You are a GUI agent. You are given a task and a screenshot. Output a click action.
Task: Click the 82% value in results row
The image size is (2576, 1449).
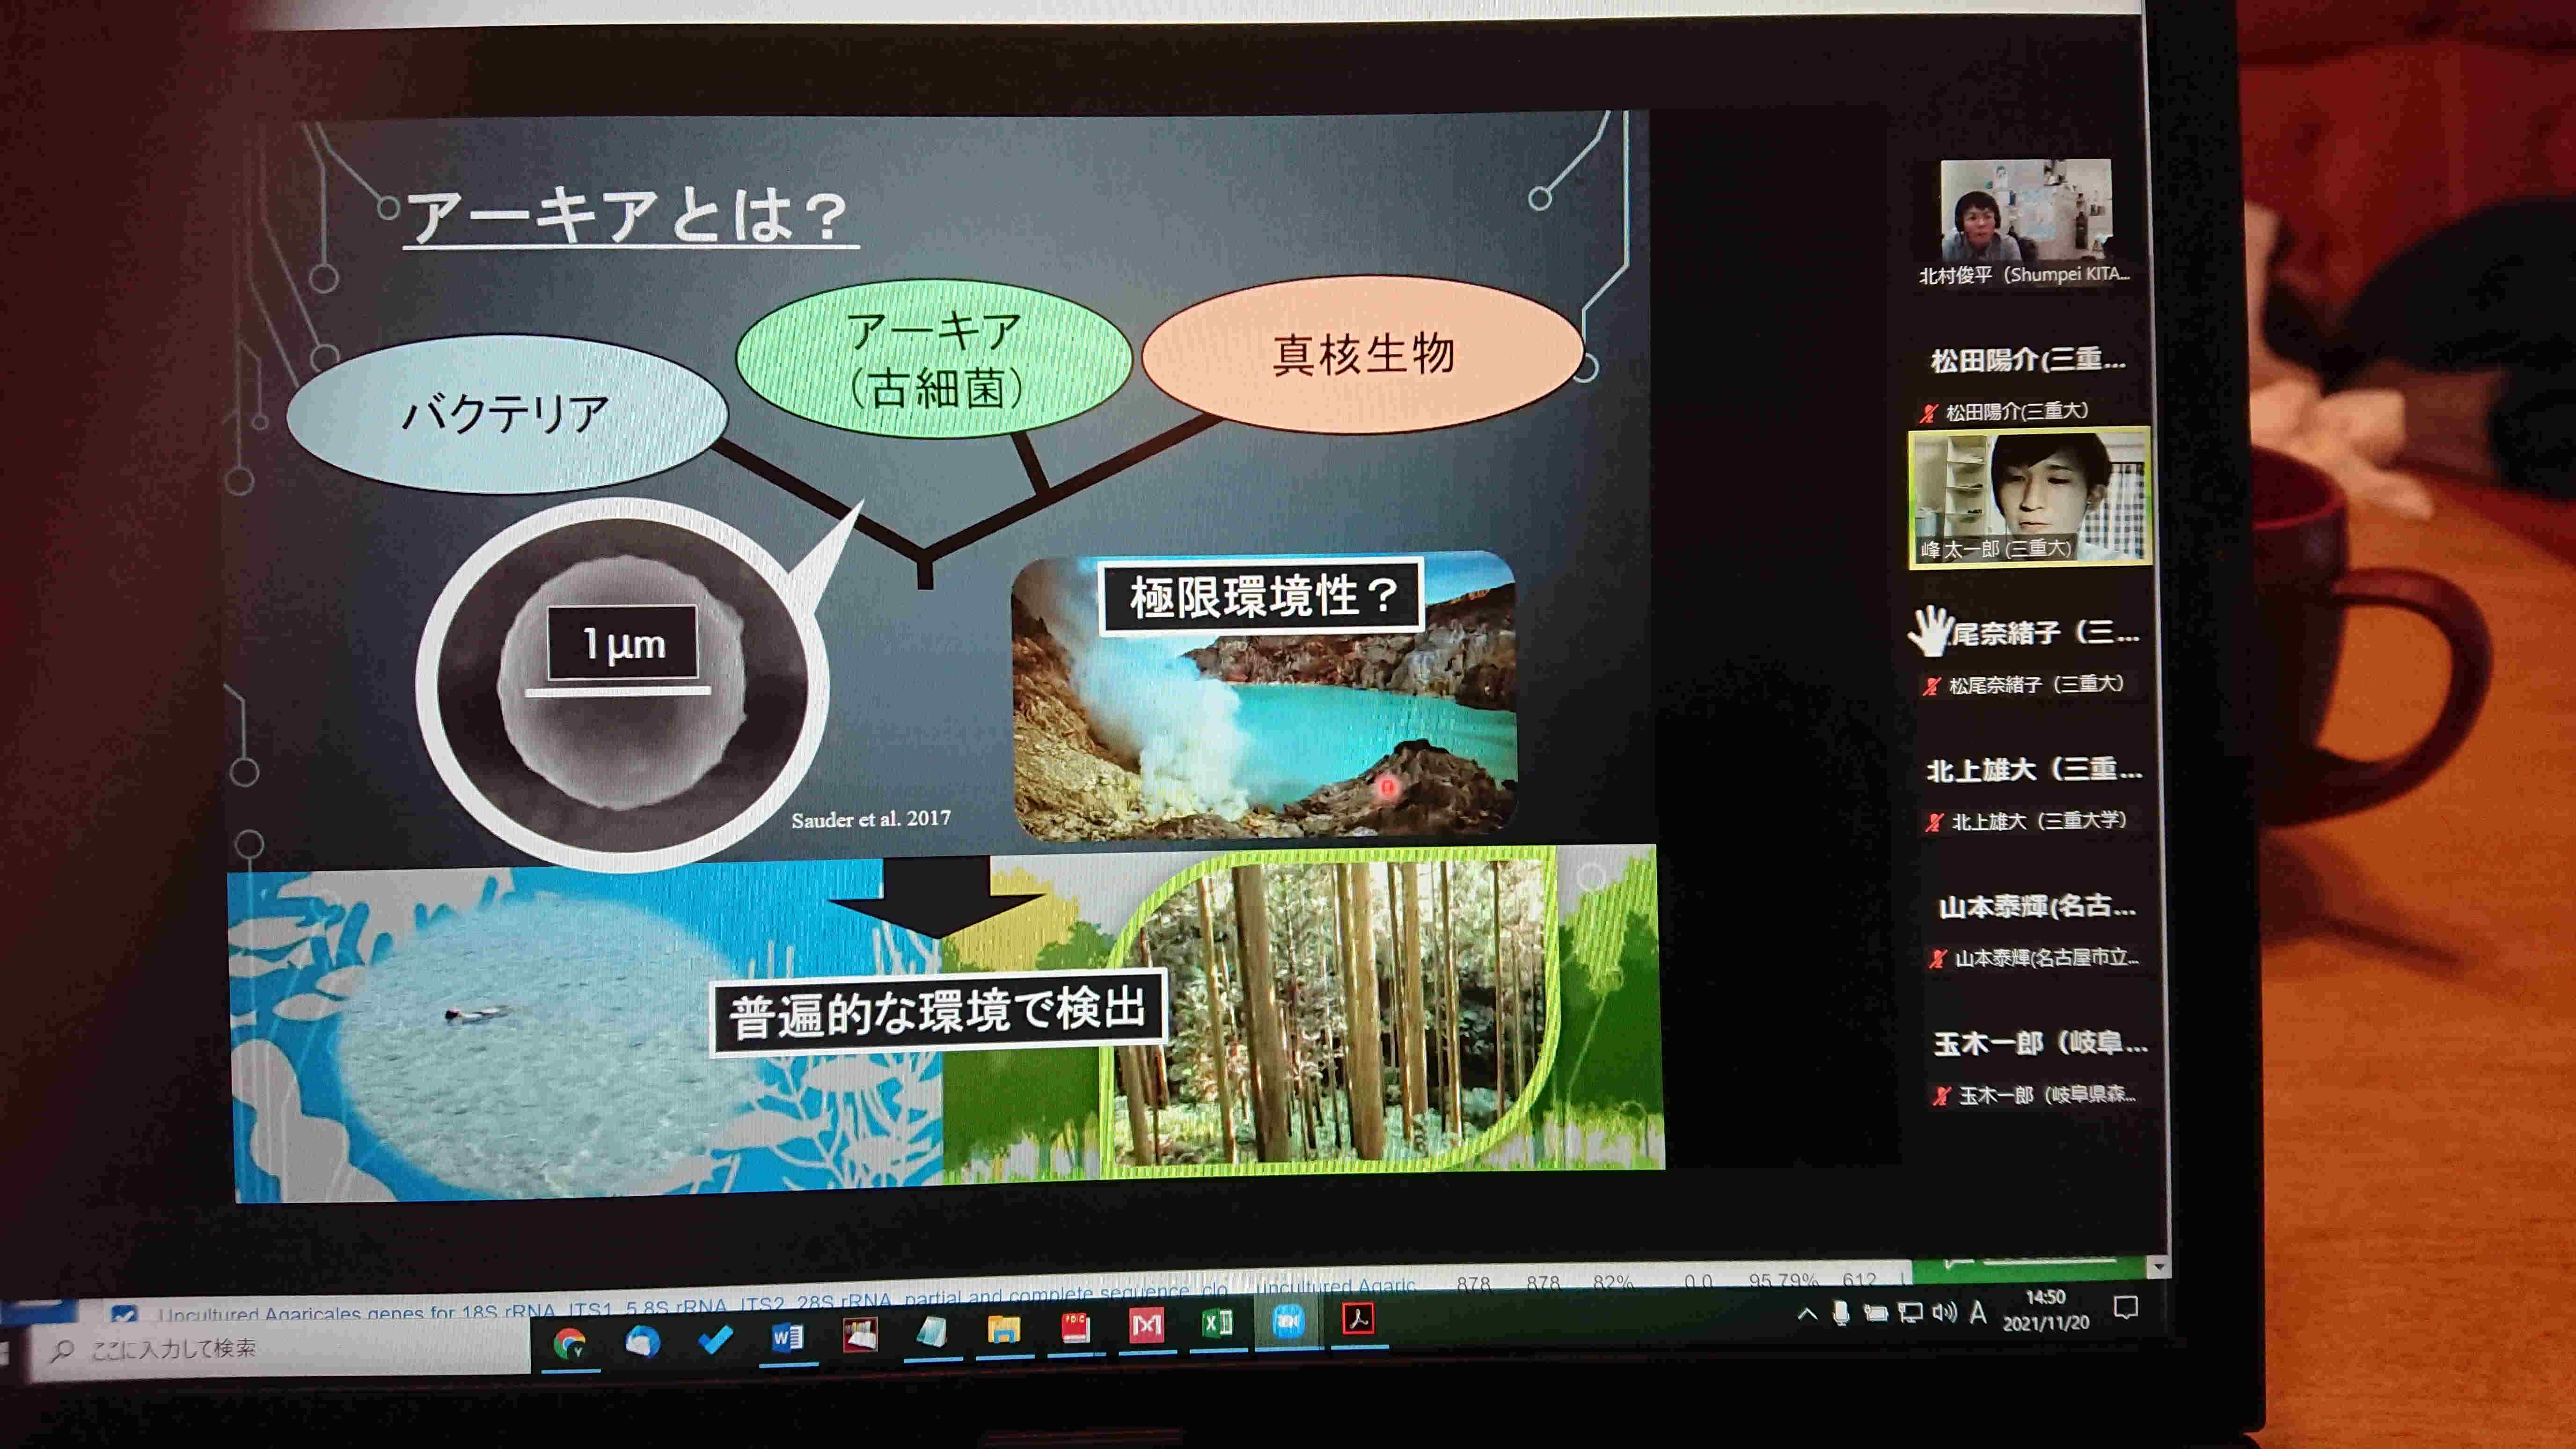[1613, 1283]
